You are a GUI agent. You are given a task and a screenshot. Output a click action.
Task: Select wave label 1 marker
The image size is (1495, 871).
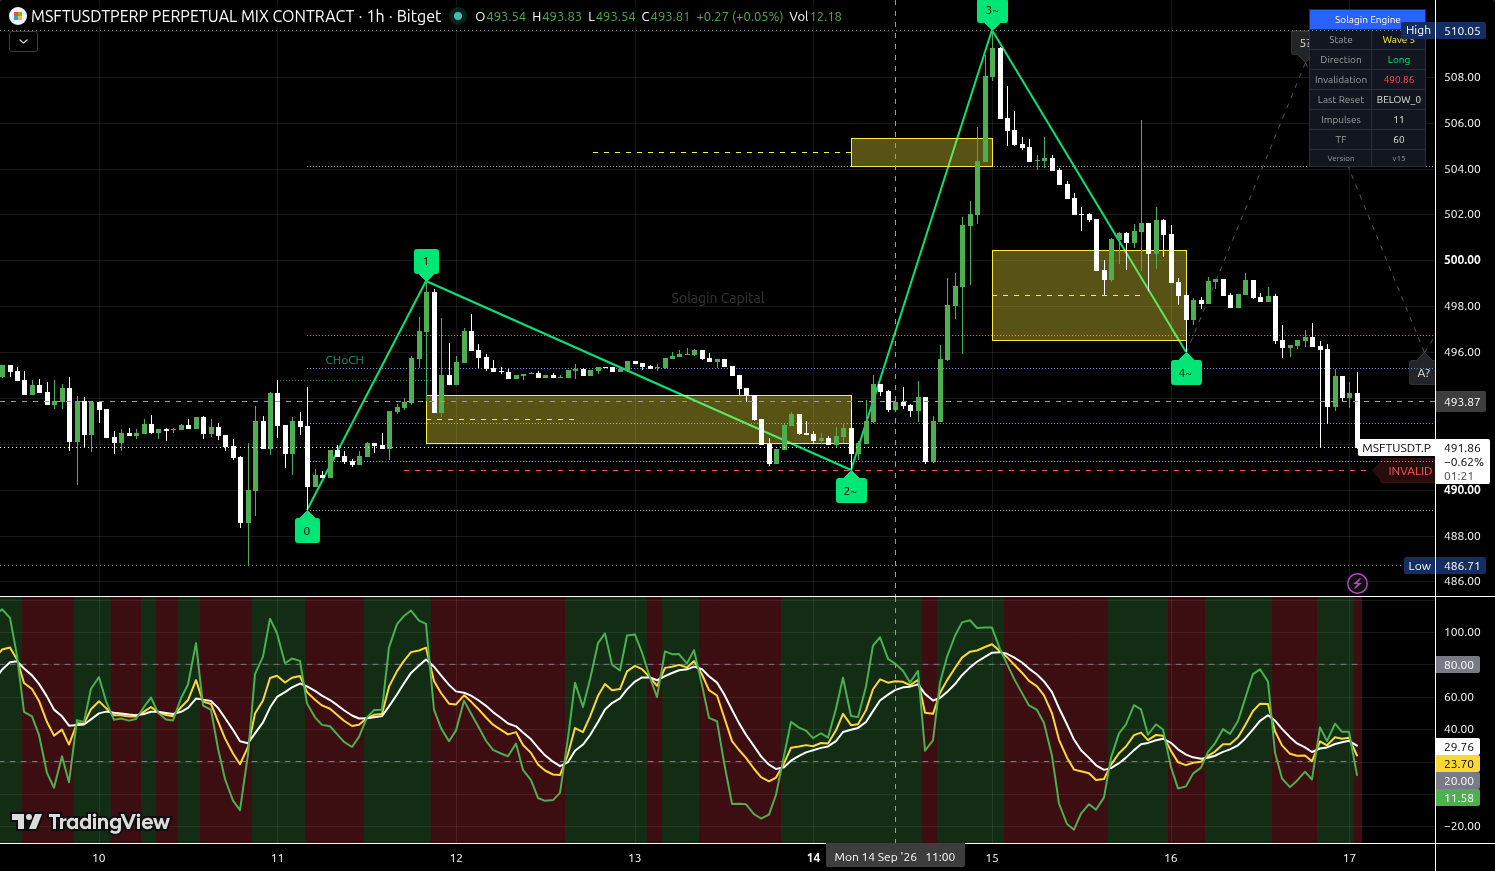coord(426,264)
